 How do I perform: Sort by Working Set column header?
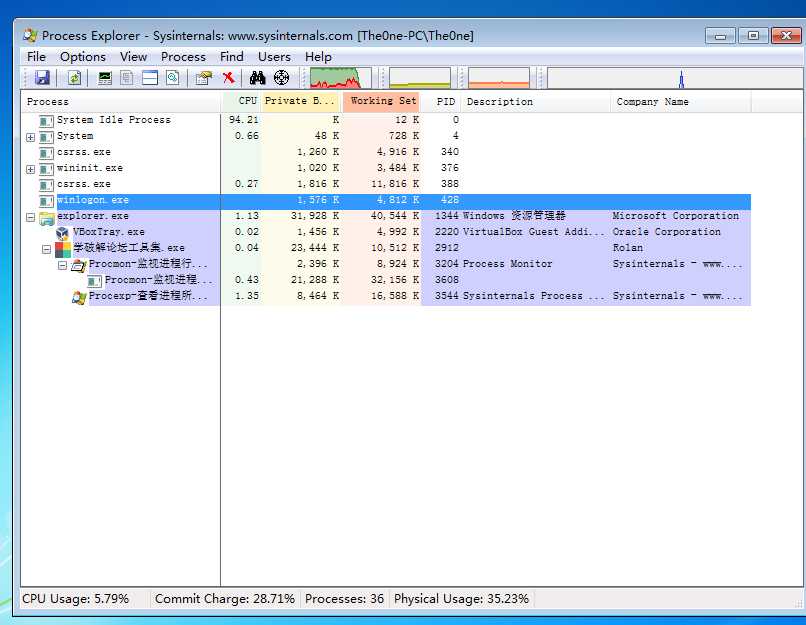(x=382, y=101)
